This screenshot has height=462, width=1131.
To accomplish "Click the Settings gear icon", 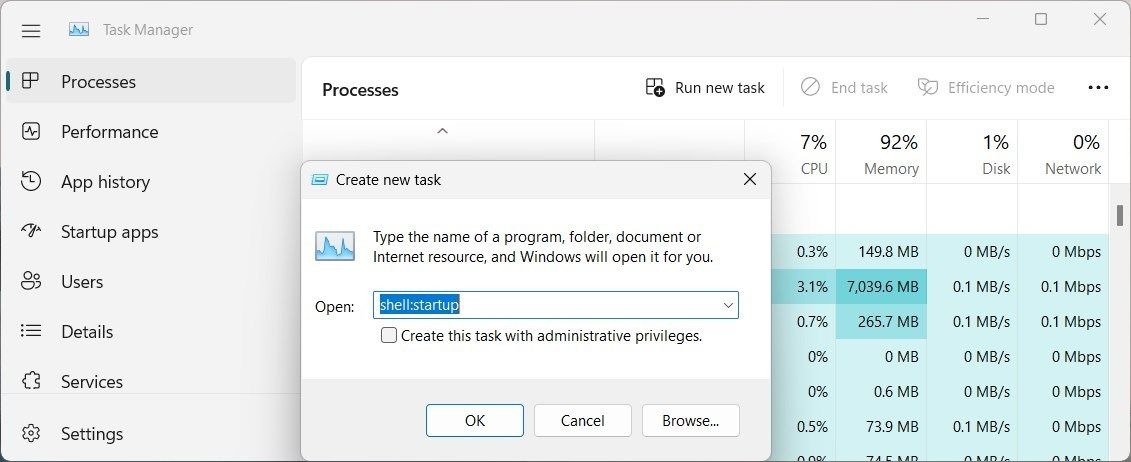I will click(x=30, y=433).
